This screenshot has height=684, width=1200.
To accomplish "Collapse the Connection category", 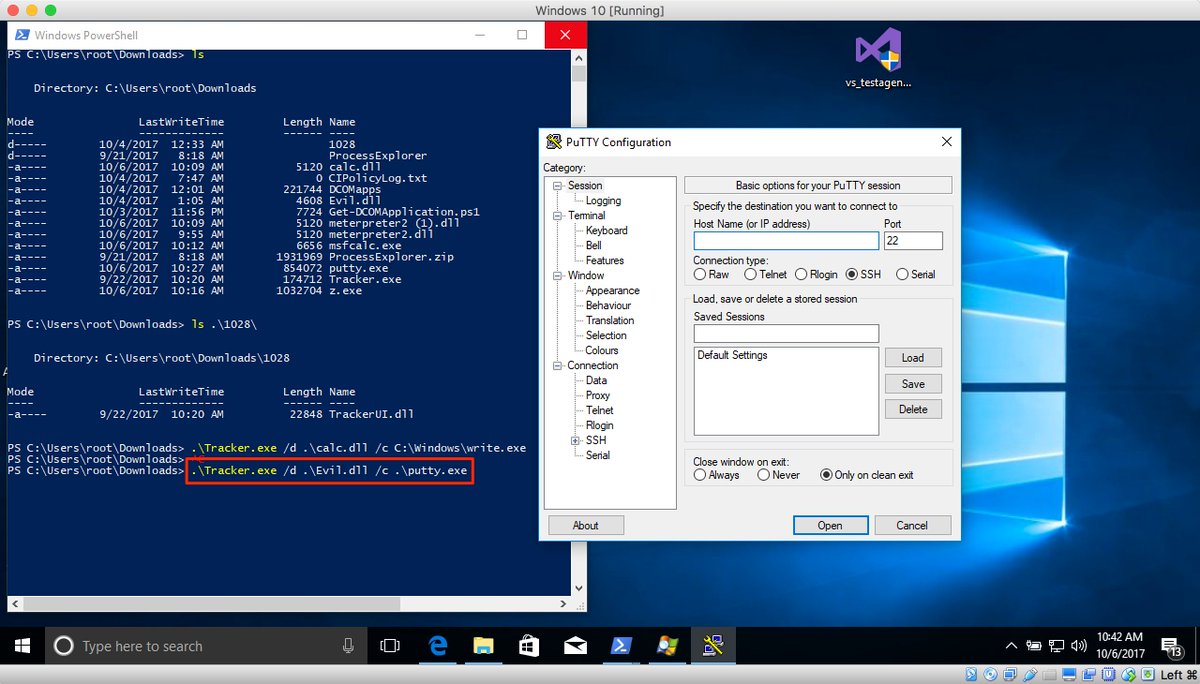I will 558,365.
